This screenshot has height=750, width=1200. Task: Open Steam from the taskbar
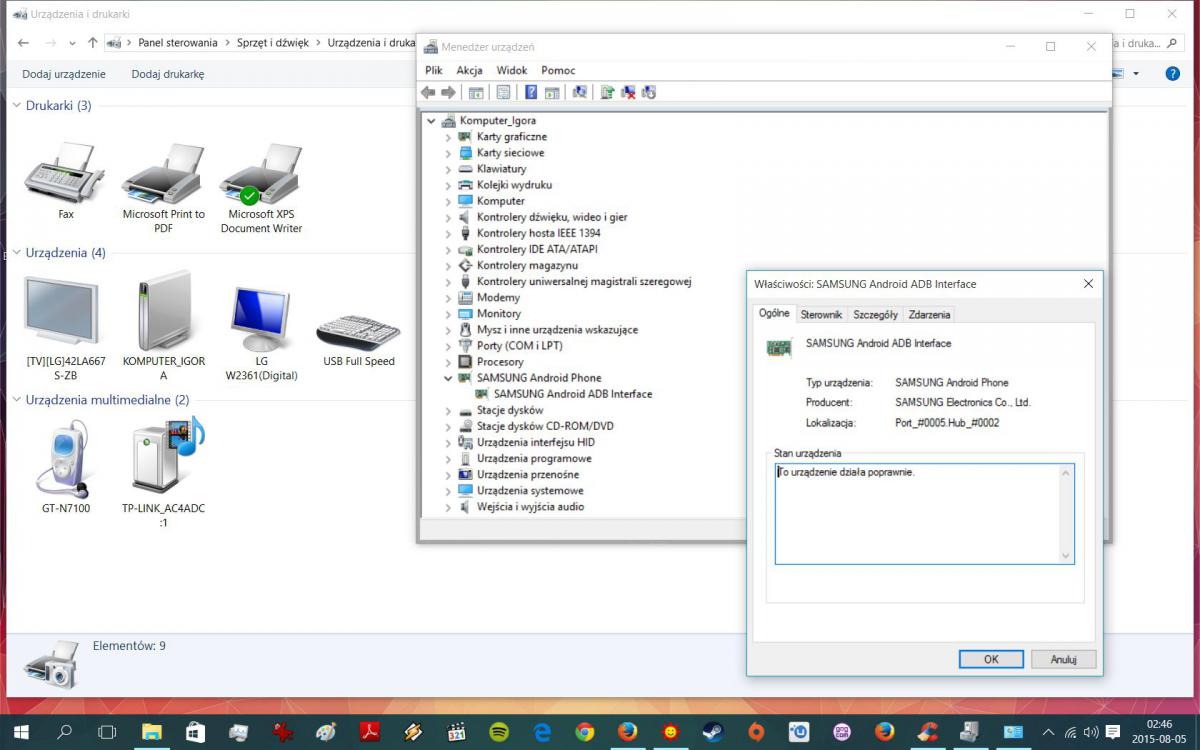point(713,732)
